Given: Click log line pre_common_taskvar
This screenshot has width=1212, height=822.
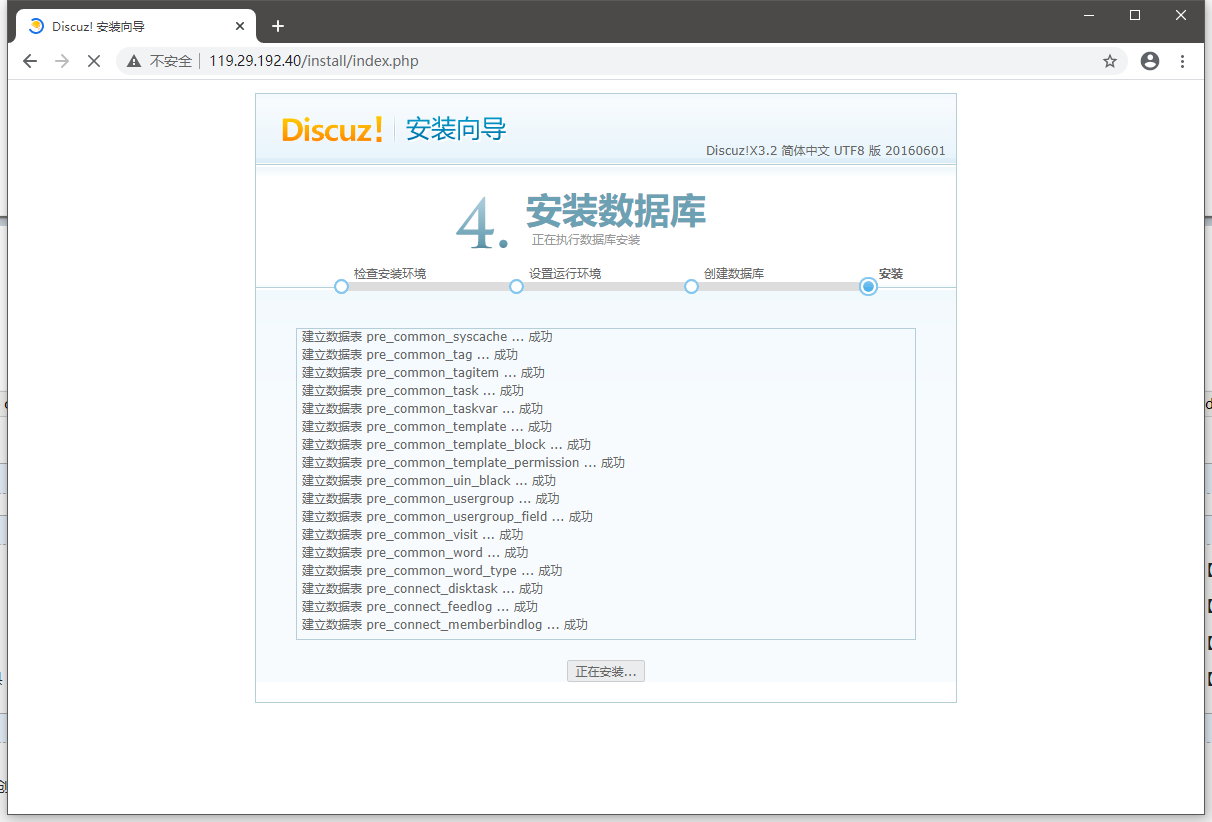Looking at the screenshot, I should [x=422, y=409].
